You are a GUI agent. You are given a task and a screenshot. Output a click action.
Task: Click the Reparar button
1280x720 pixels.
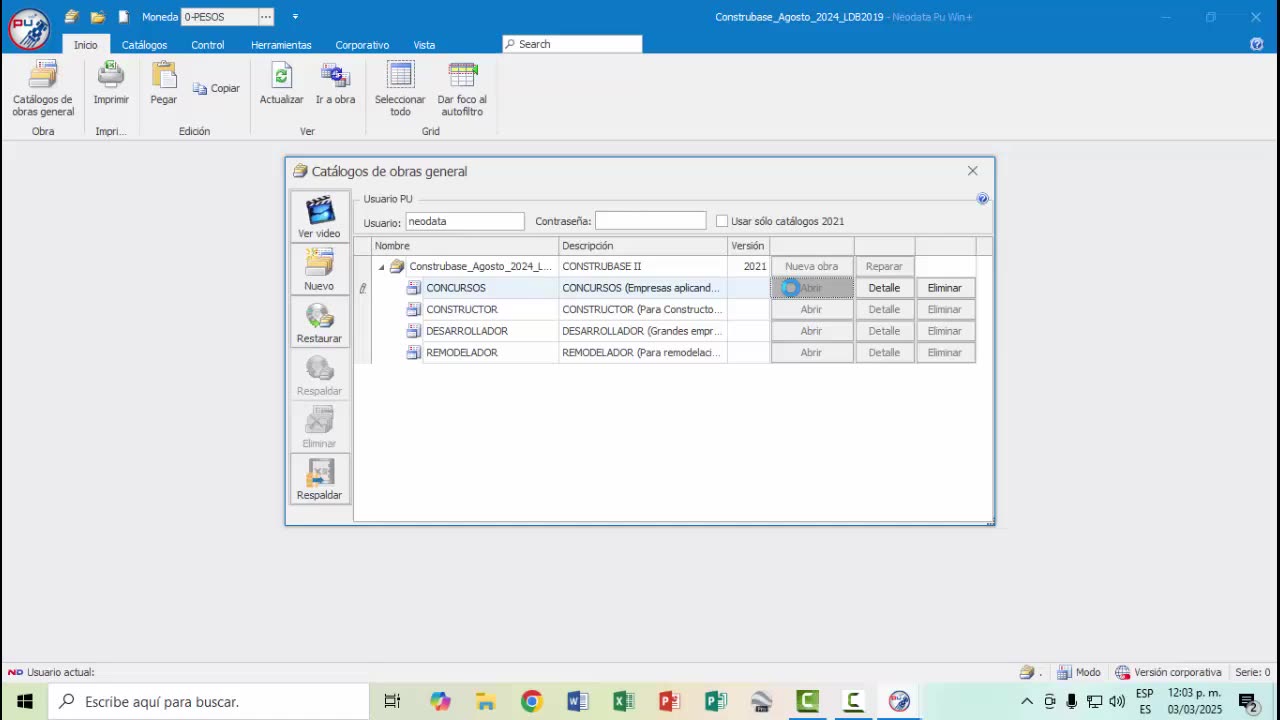tap(884, 267)
